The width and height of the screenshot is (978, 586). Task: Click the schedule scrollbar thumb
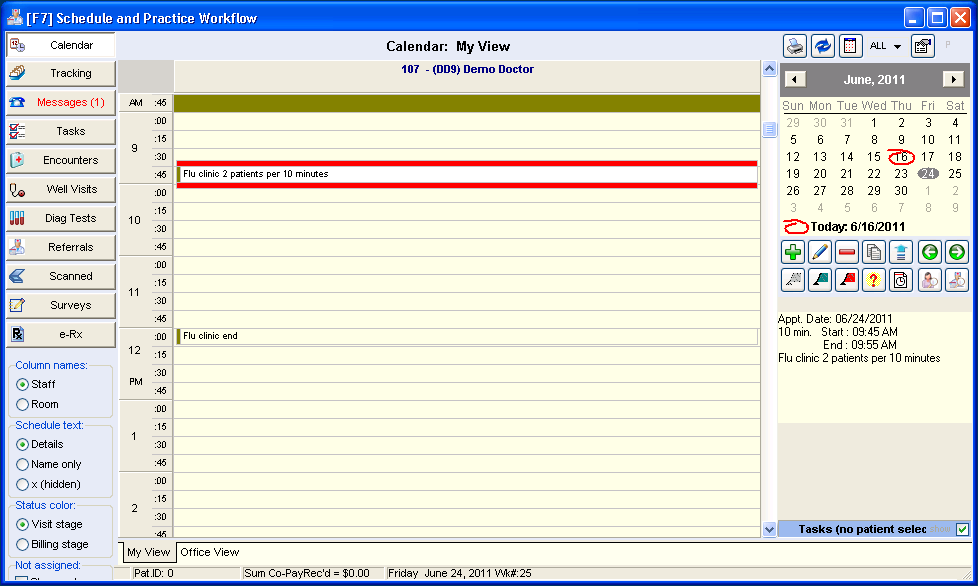pos(770,130)
